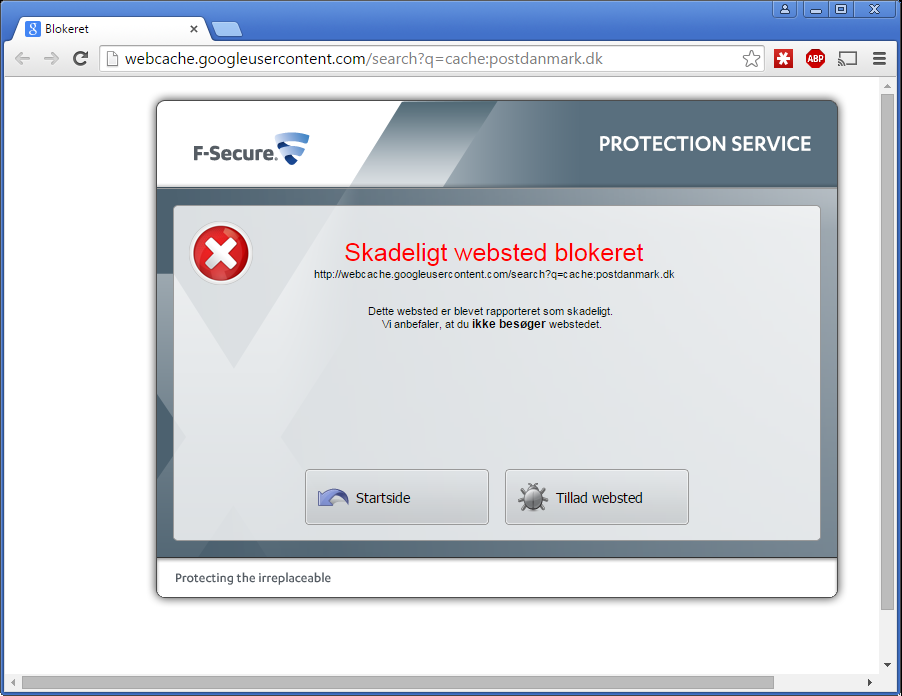902x696 pixels.
Task: Click the vertical scrollbar down arrow
Action: [888, 665]
